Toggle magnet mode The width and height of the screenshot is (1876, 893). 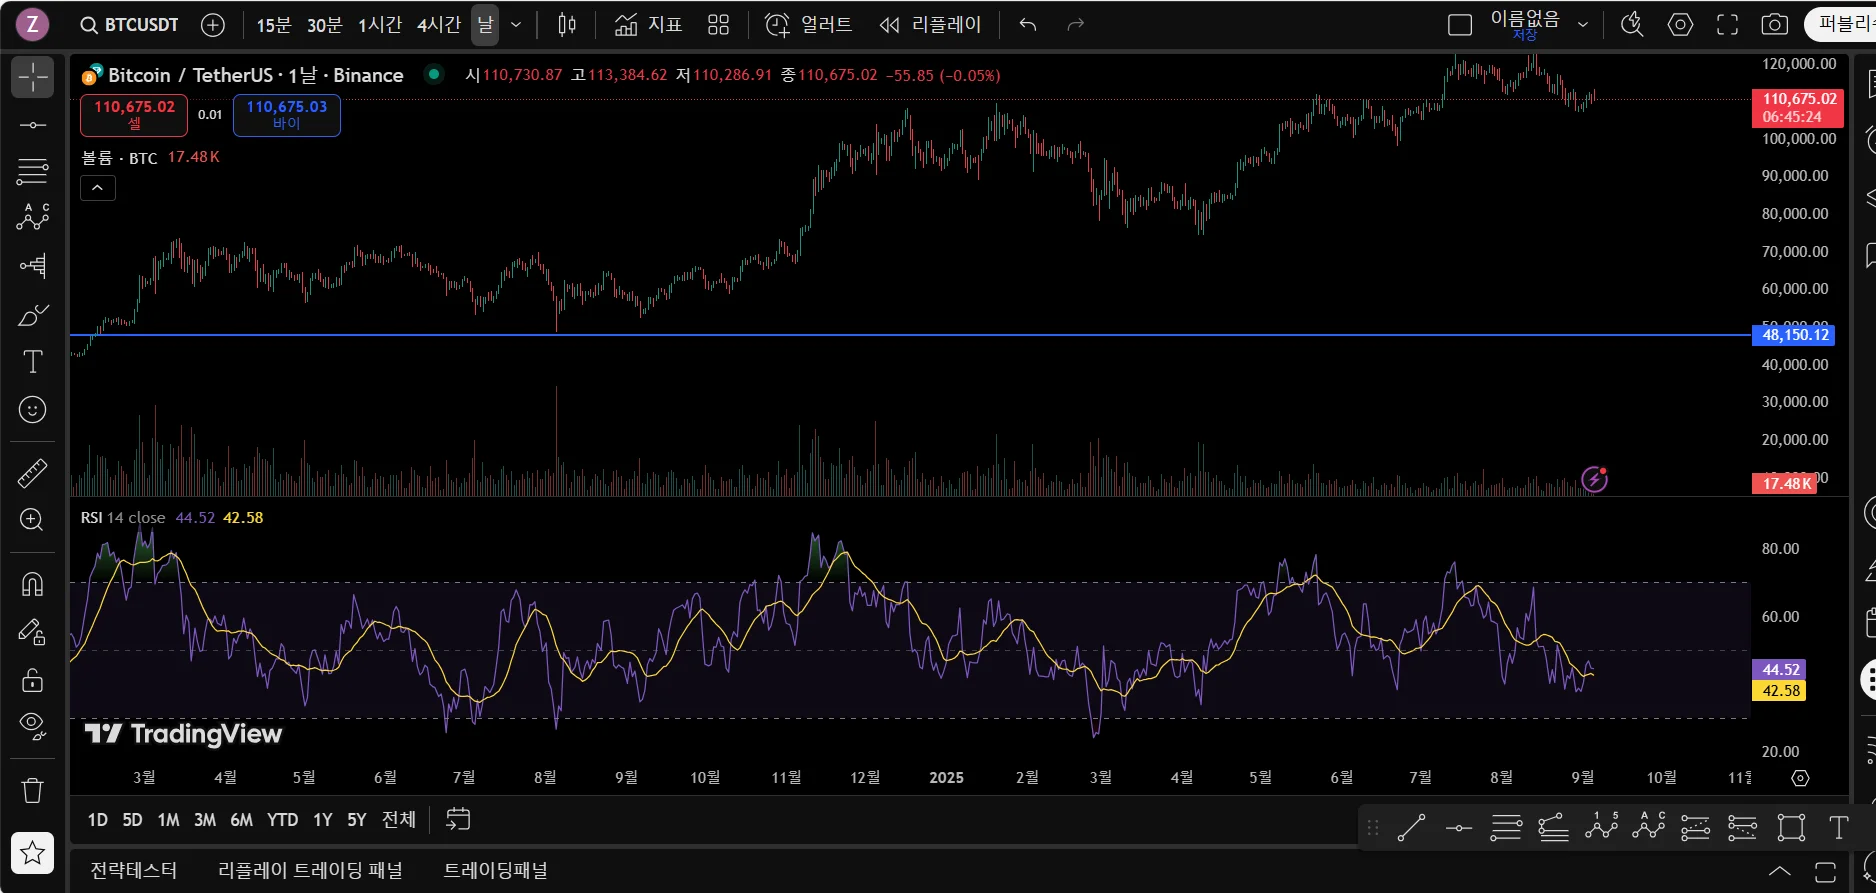pyautogui.click(x=32, y=583)
